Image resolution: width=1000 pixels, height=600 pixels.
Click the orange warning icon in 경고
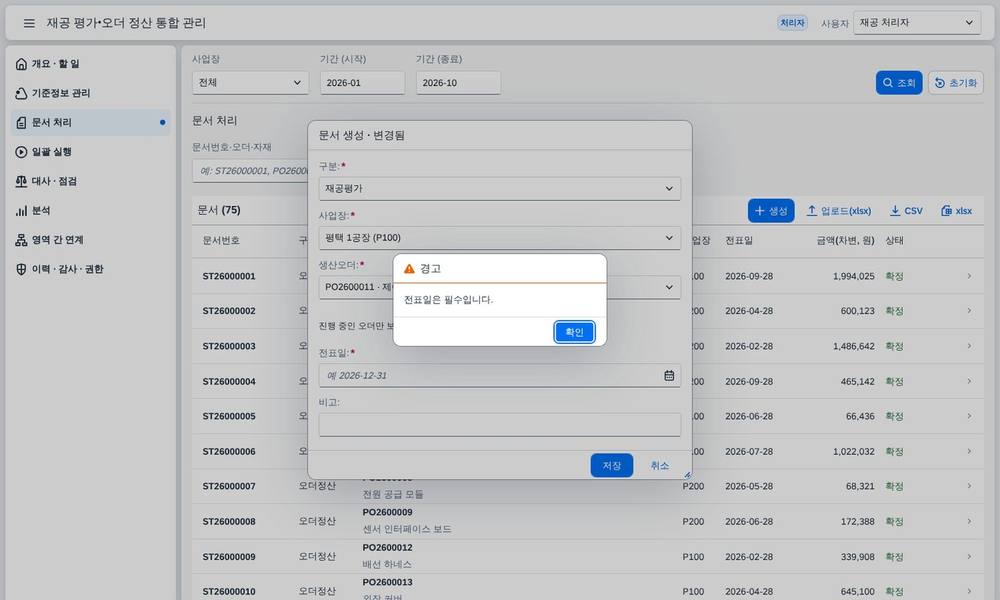409,269
